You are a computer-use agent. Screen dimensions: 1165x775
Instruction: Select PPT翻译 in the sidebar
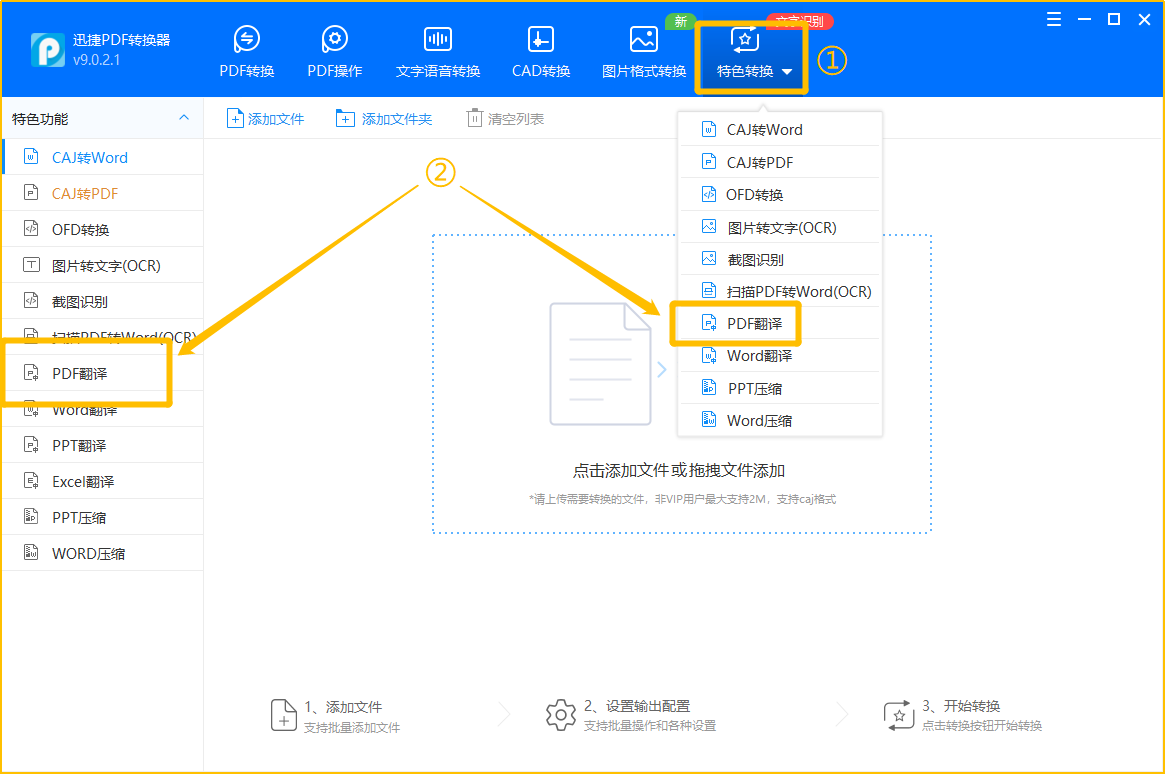coord(103,445)
